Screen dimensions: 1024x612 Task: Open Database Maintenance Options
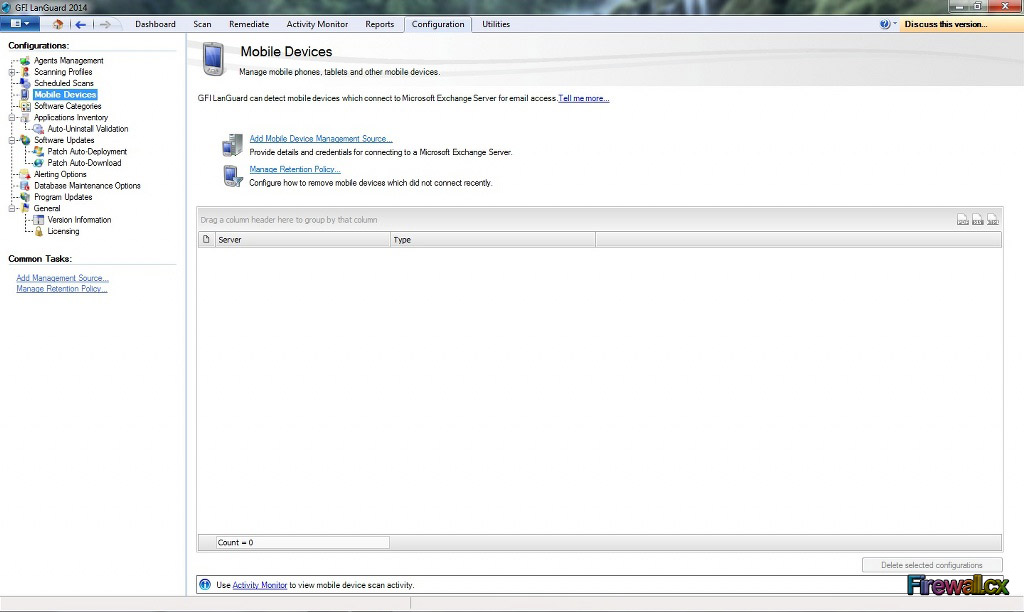pyautogui.click(x=87, y=185)
